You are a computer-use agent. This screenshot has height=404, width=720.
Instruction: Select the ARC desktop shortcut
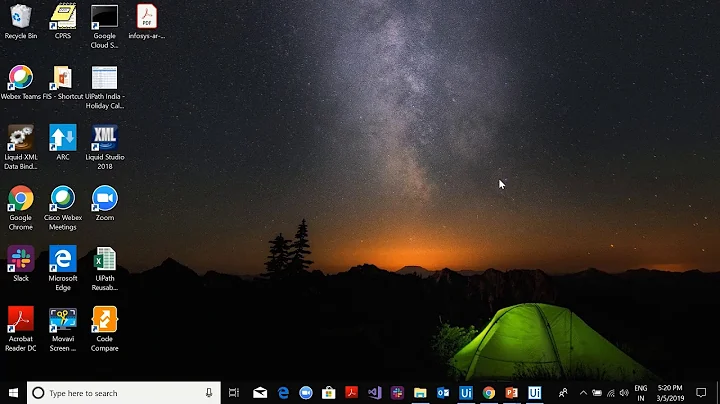[63, 142]
